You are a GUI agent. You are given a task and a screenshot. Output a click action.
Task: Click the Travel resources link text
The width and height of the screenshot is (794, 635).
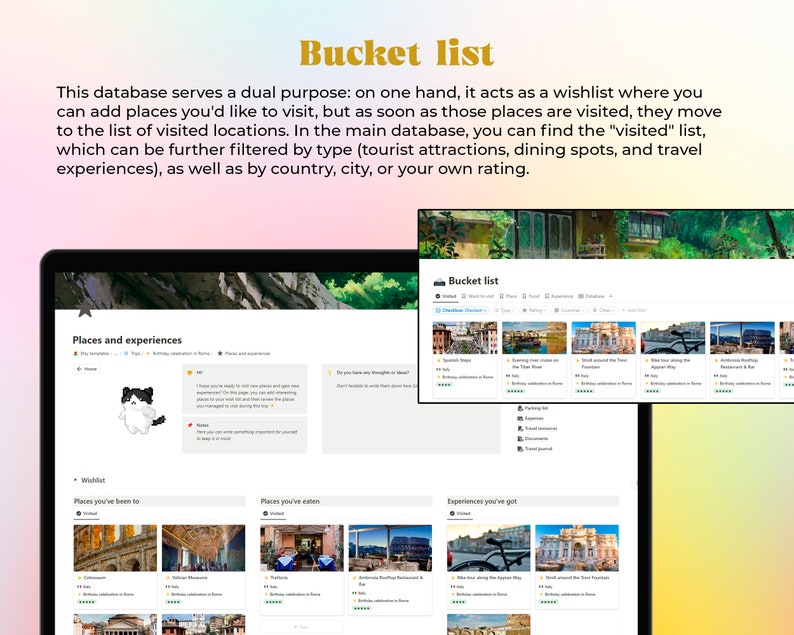click(541, 428)
